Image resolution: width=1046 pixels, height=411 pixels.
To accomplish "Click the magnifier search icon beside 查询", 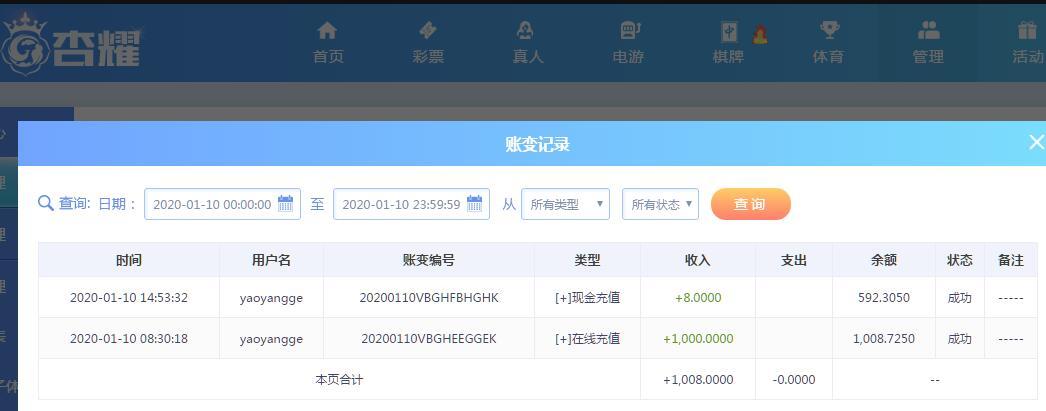I will tap(45, 203).
